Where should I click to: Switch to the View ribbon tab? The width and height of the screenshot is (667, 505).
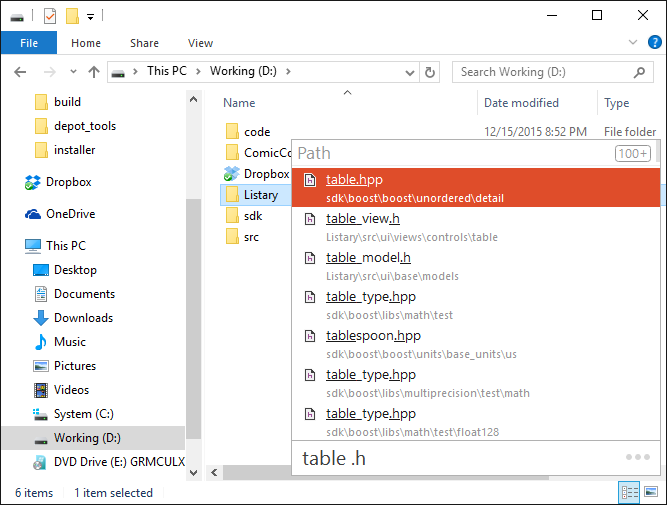[x=200, y=43]
